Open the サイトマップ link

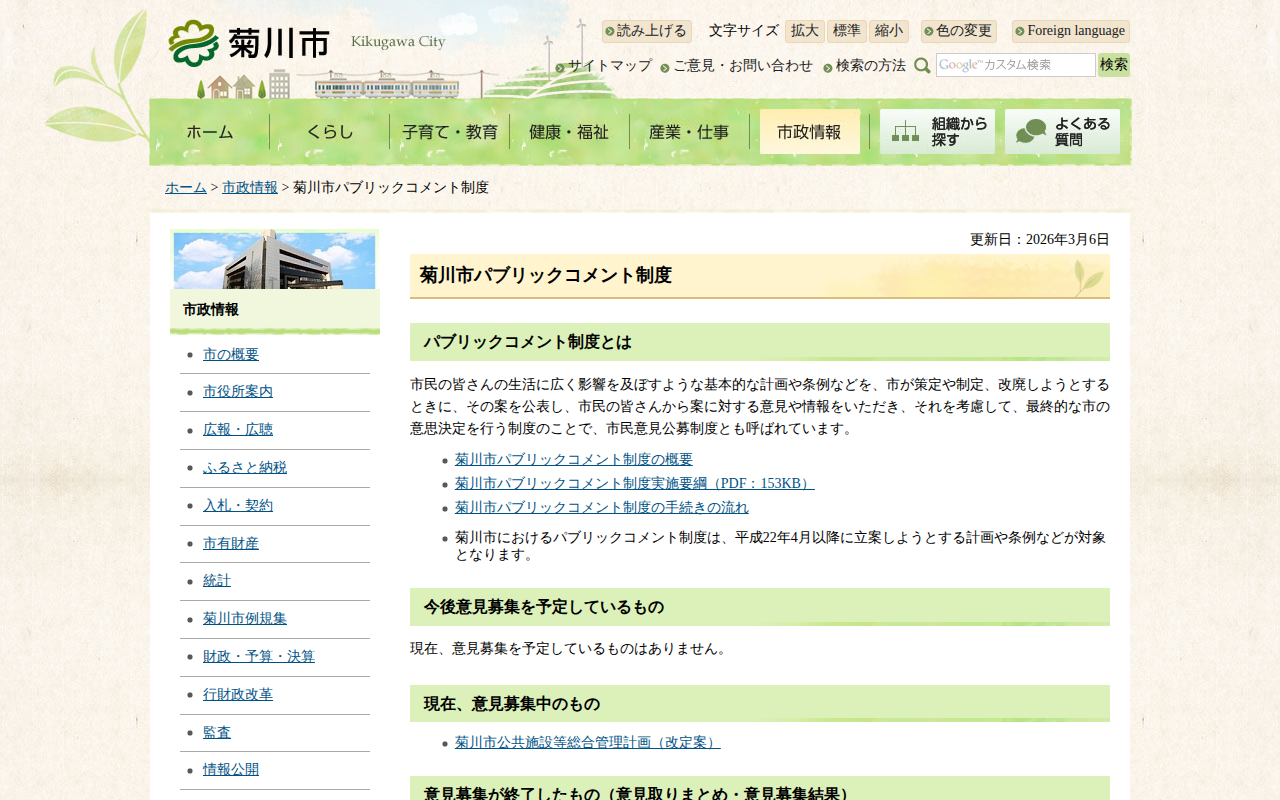[609, 66]
